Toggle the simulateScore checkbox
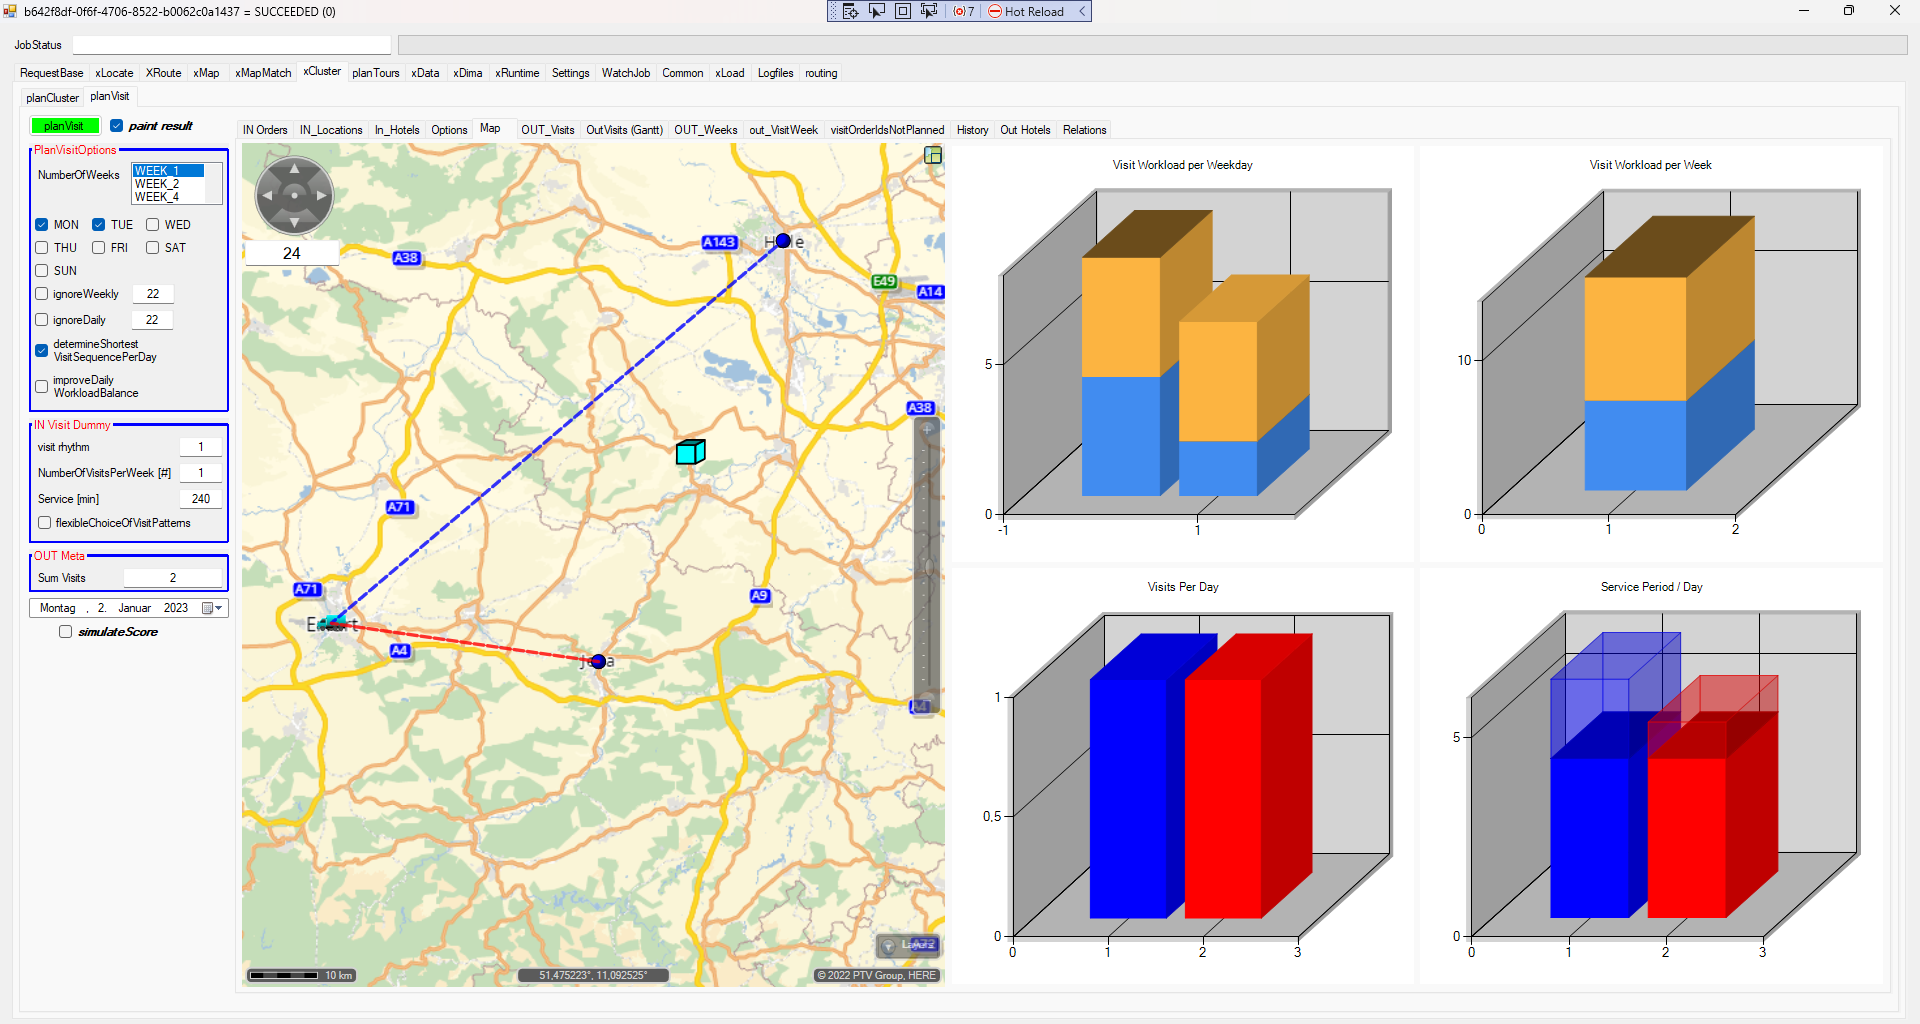The image size is (1920, 1024). click(66, 632)
